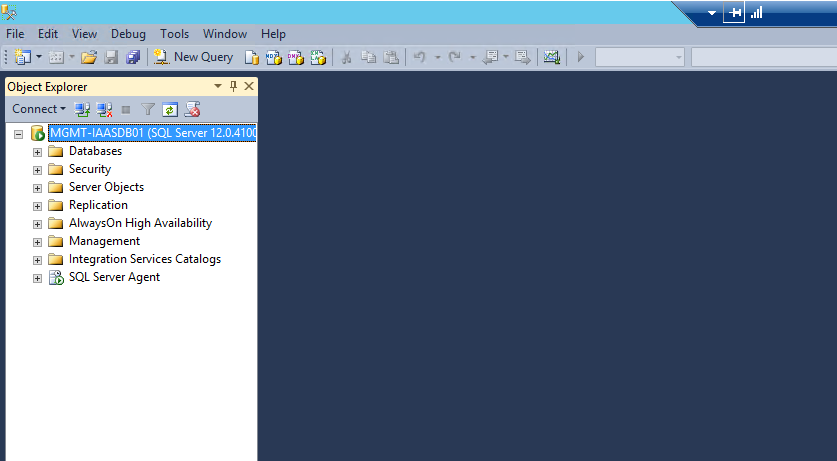Open the View menu
Screen dimensions: 837x461
(84, 34)
